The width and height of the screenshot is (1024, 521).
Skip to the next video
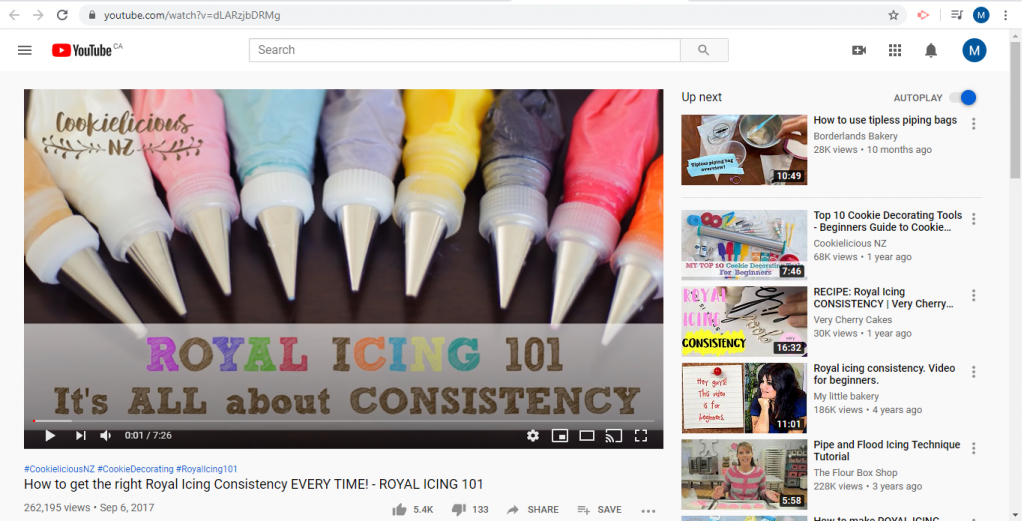80,435
